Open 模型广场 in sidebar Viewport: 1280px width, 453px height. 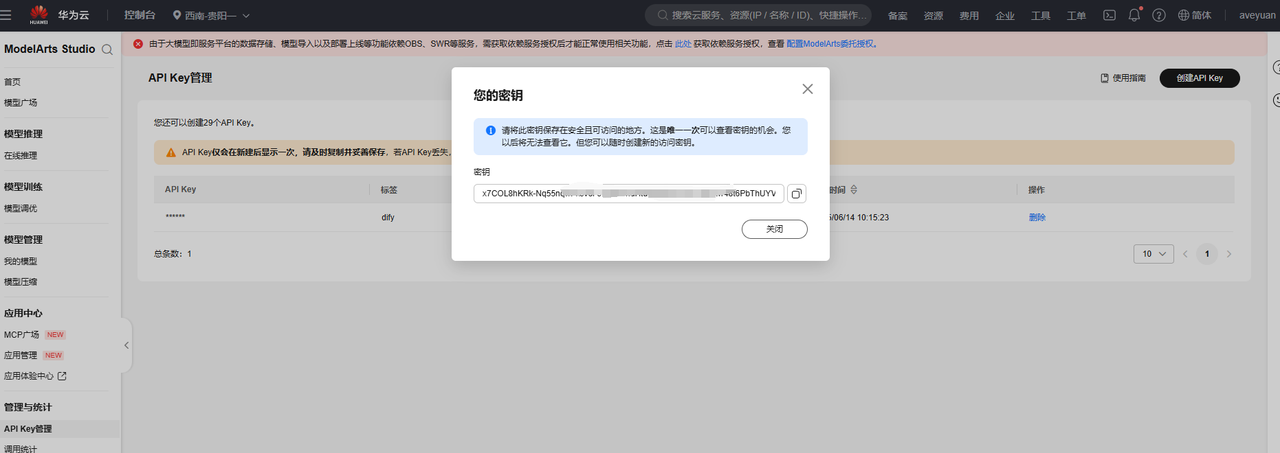coord(21,103)
